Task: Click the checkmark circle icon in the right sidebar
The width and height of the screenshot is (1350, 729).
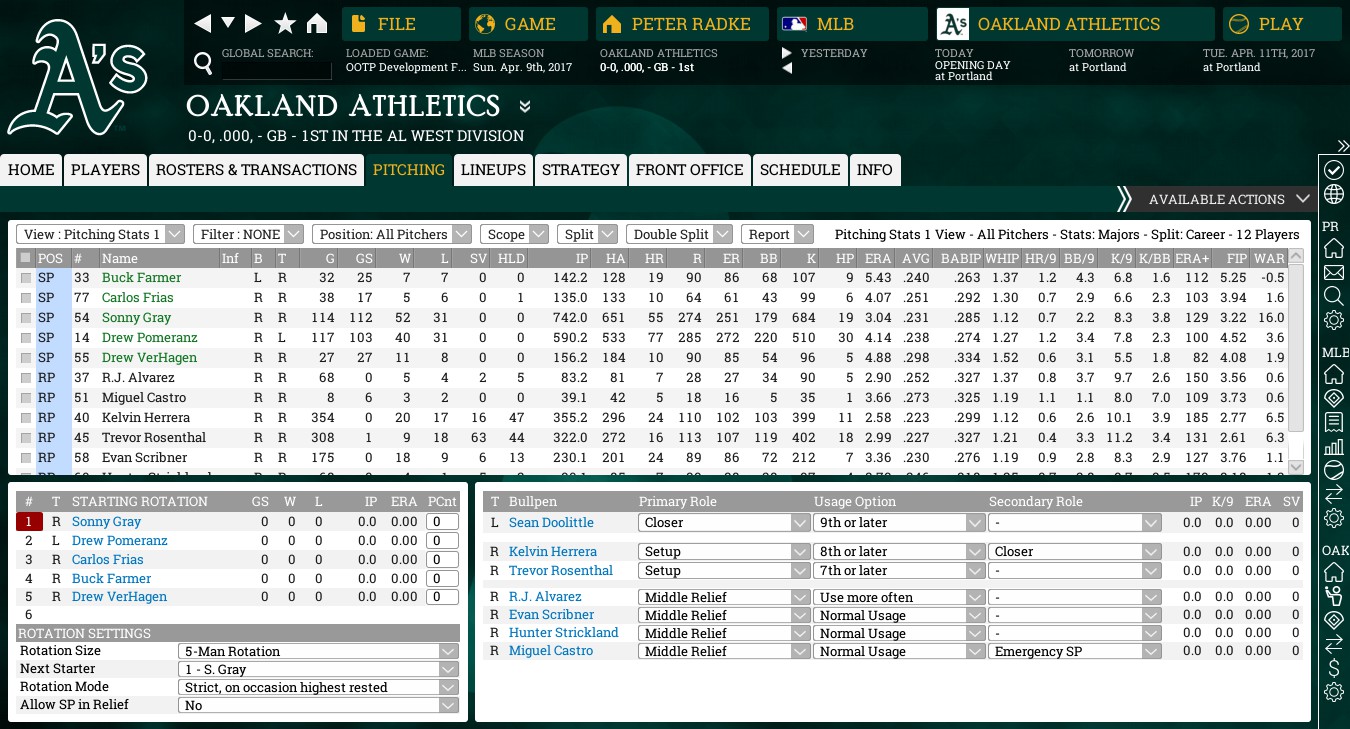Action: 1333,169
